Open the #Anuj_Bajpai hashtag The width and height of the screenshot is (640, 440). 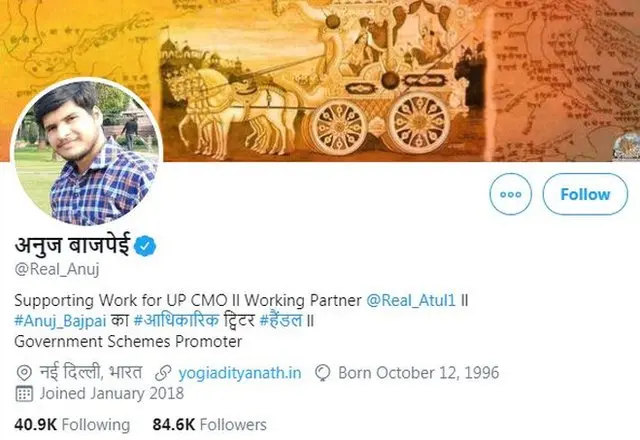point(60,319)
